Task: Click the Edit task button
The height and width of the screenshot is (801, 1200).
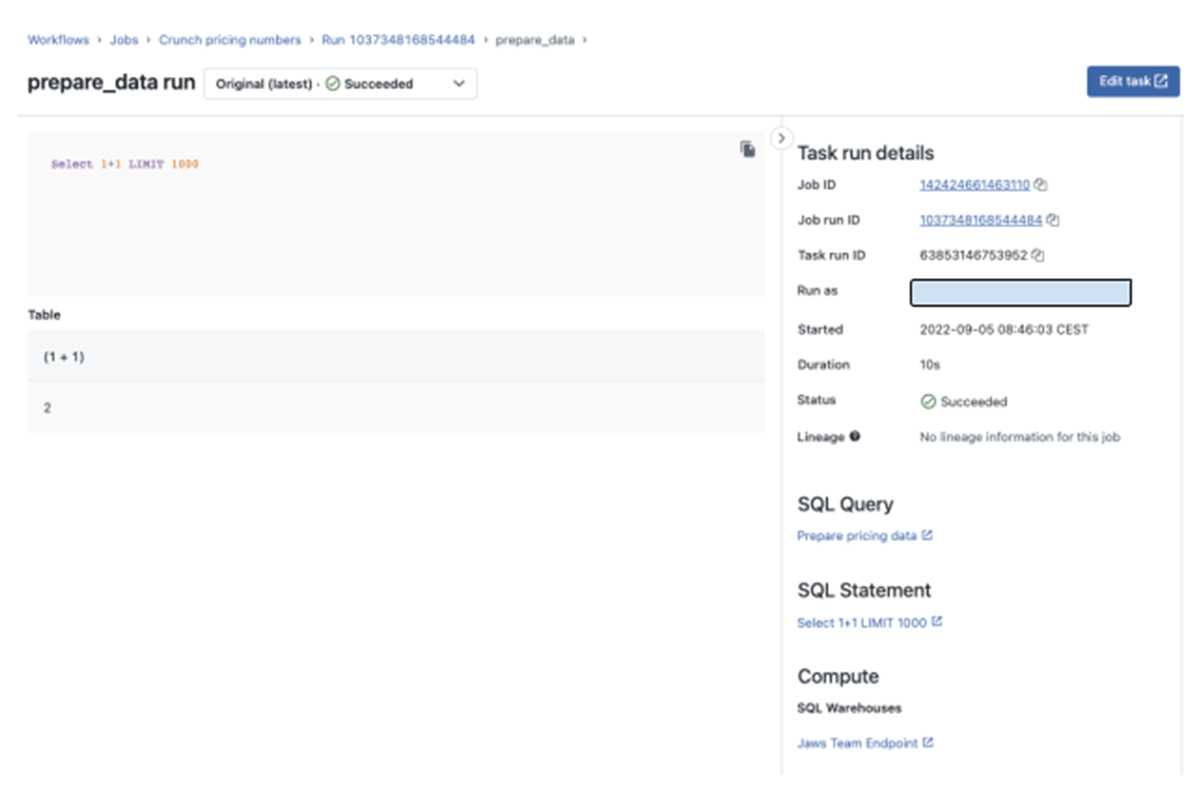Action: (x=1133, y=82)
